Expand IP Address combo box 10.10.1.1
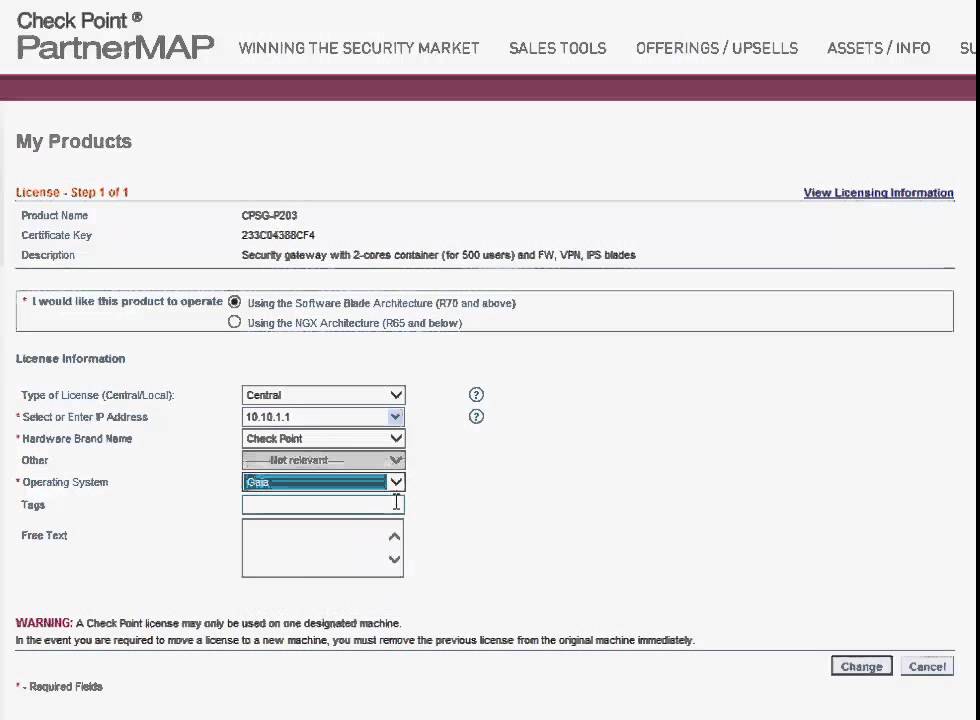 point(395,416)
